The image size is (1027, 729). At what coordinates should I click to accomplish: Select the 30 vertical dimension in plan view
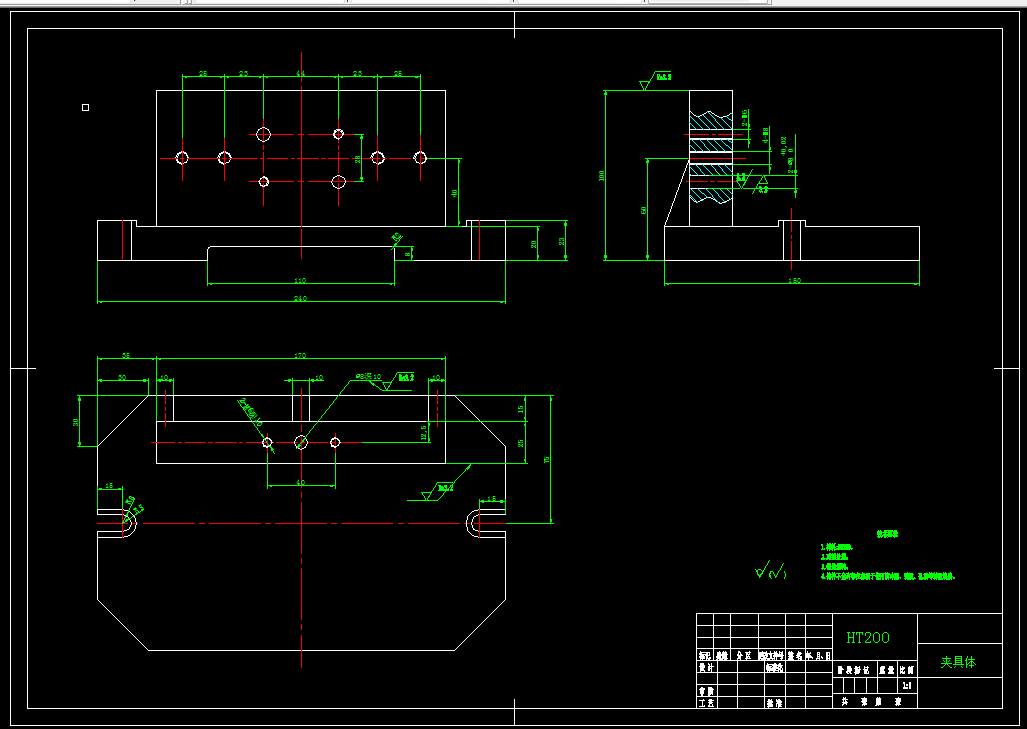pyautogui.click(x=75, y=422)
